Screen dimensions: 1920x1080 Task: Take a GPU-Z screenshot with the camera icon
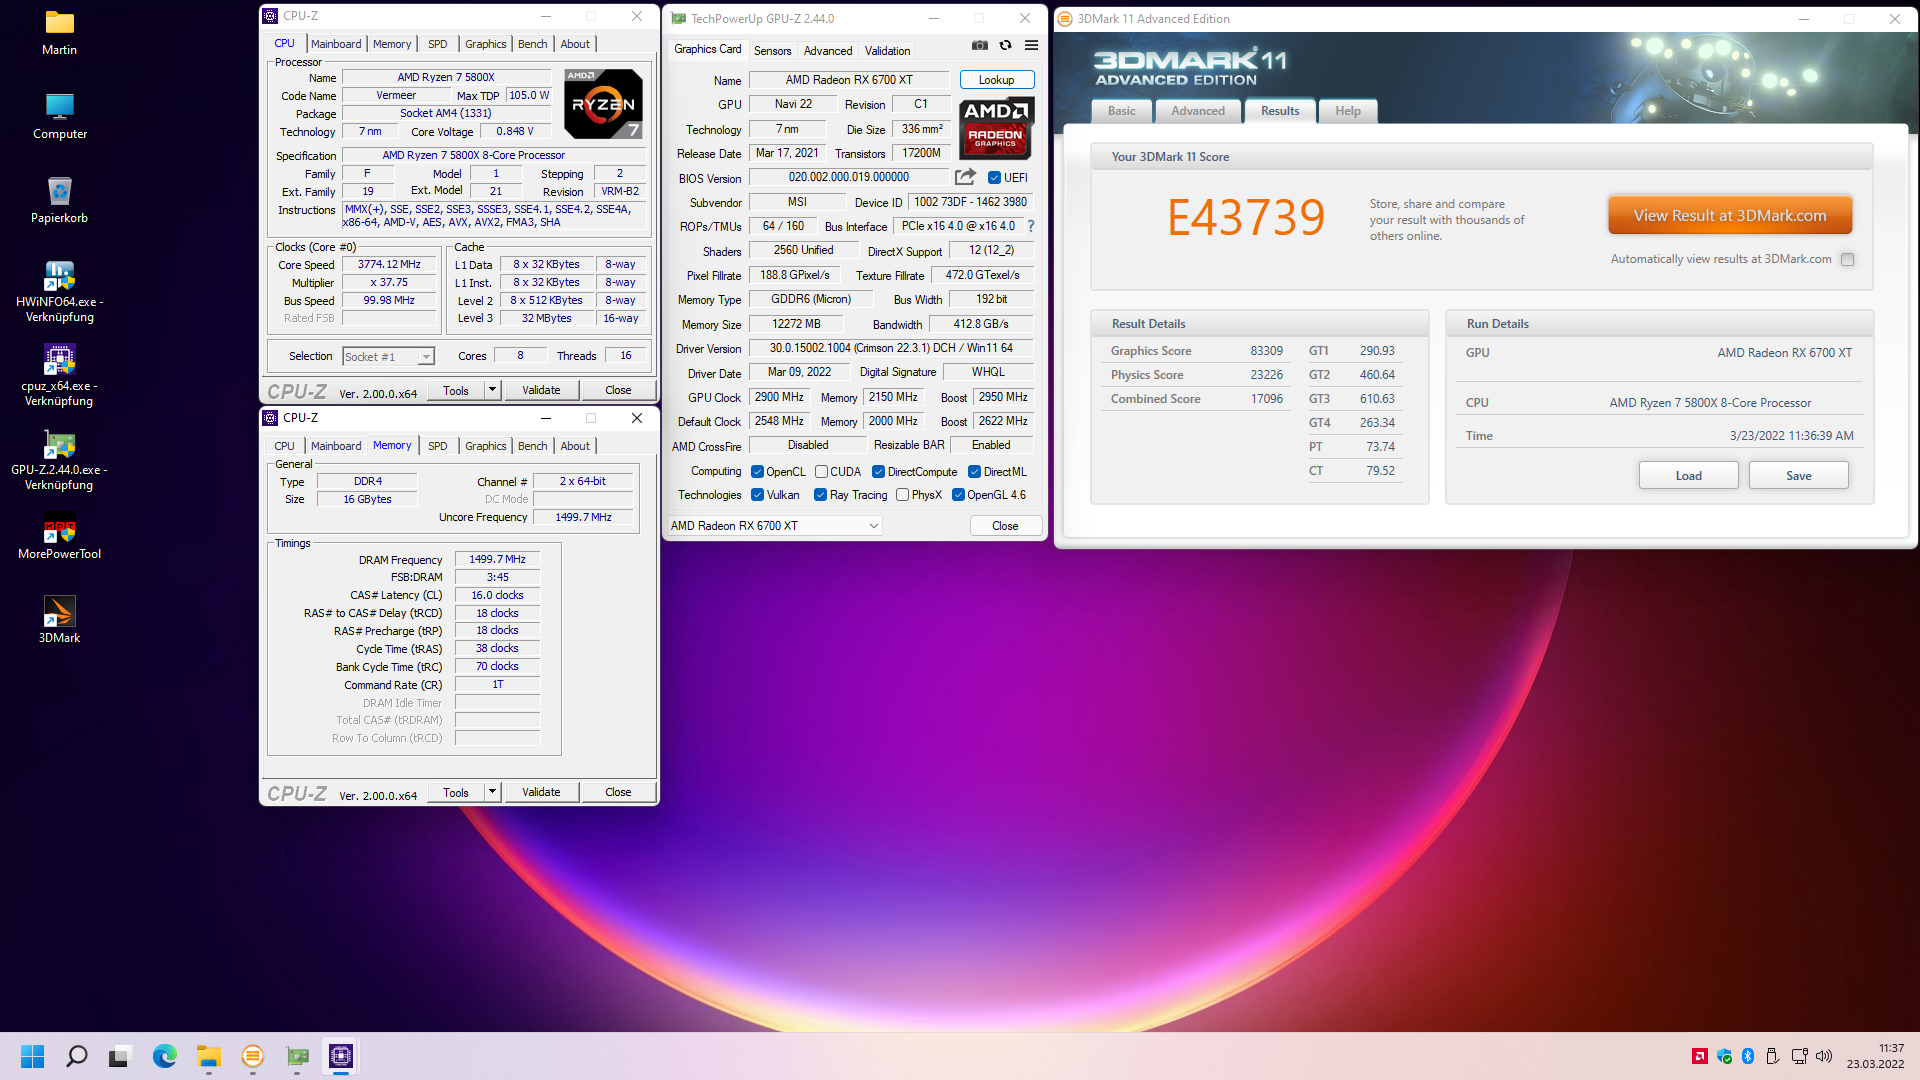979,45
